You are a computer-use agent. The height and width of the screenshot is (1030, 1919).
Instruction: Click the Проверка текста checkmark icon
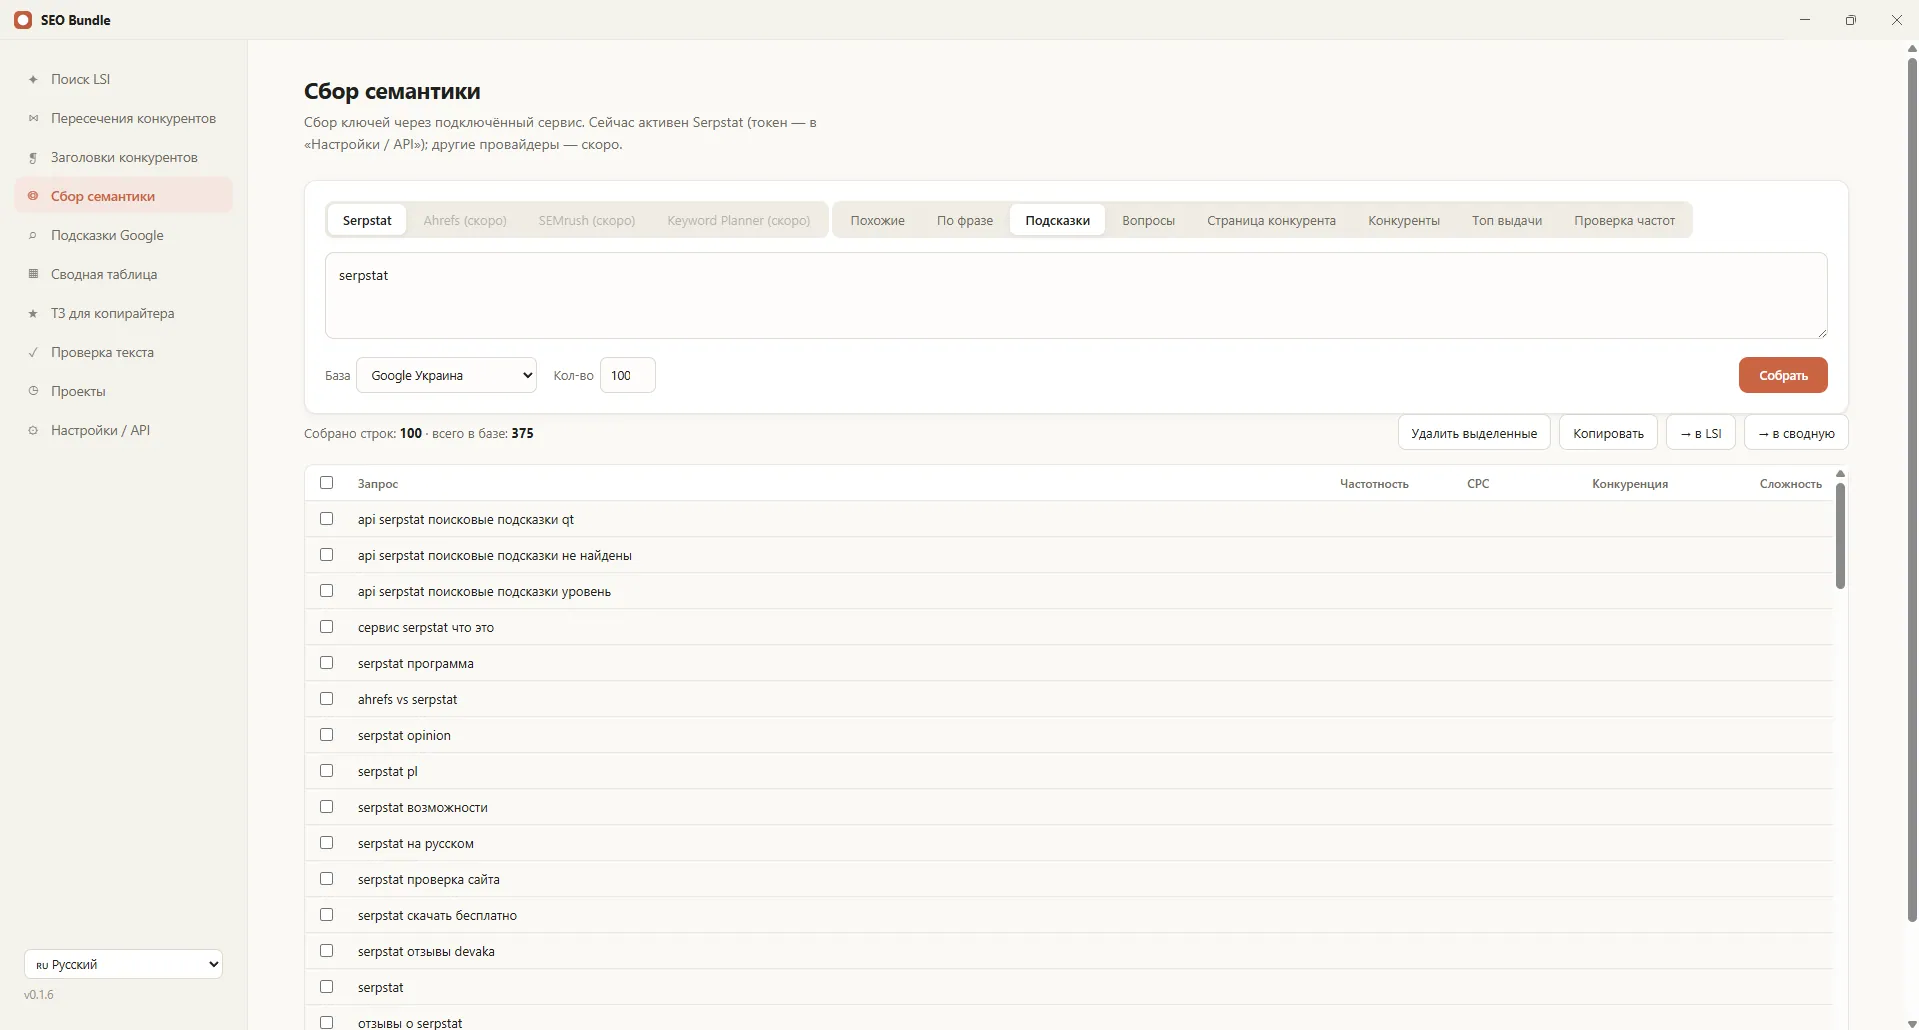point(33,352)
